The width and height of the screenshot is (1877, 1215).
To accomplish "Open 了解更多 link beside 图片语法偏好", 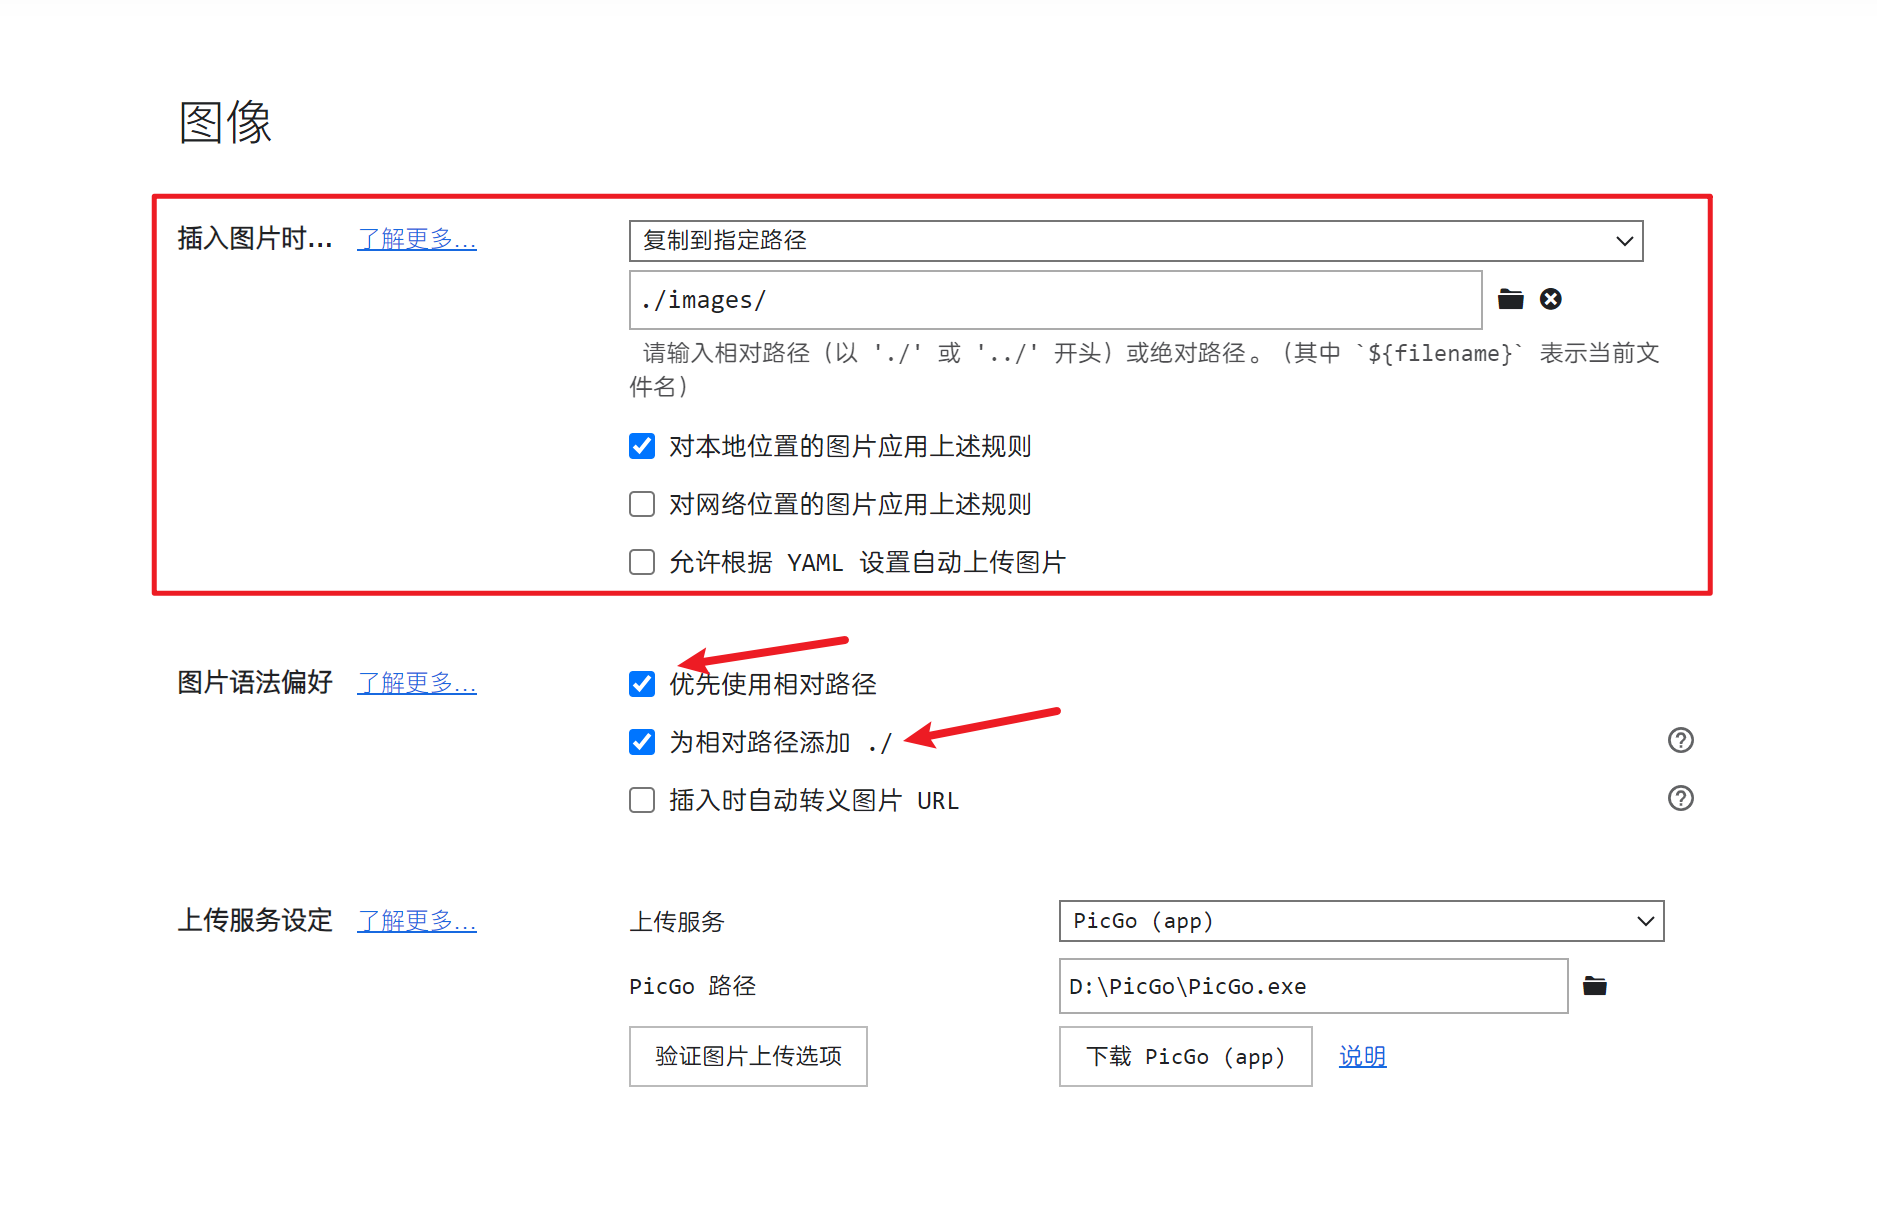I will 417,683.
